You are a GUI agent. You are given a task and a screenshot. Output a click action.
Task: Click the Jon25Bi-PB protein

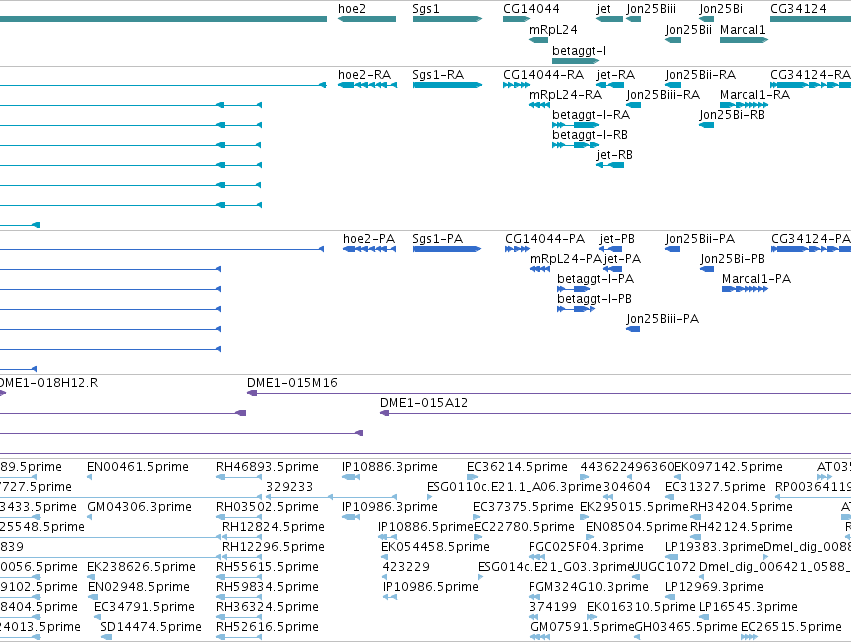[707, 269]
